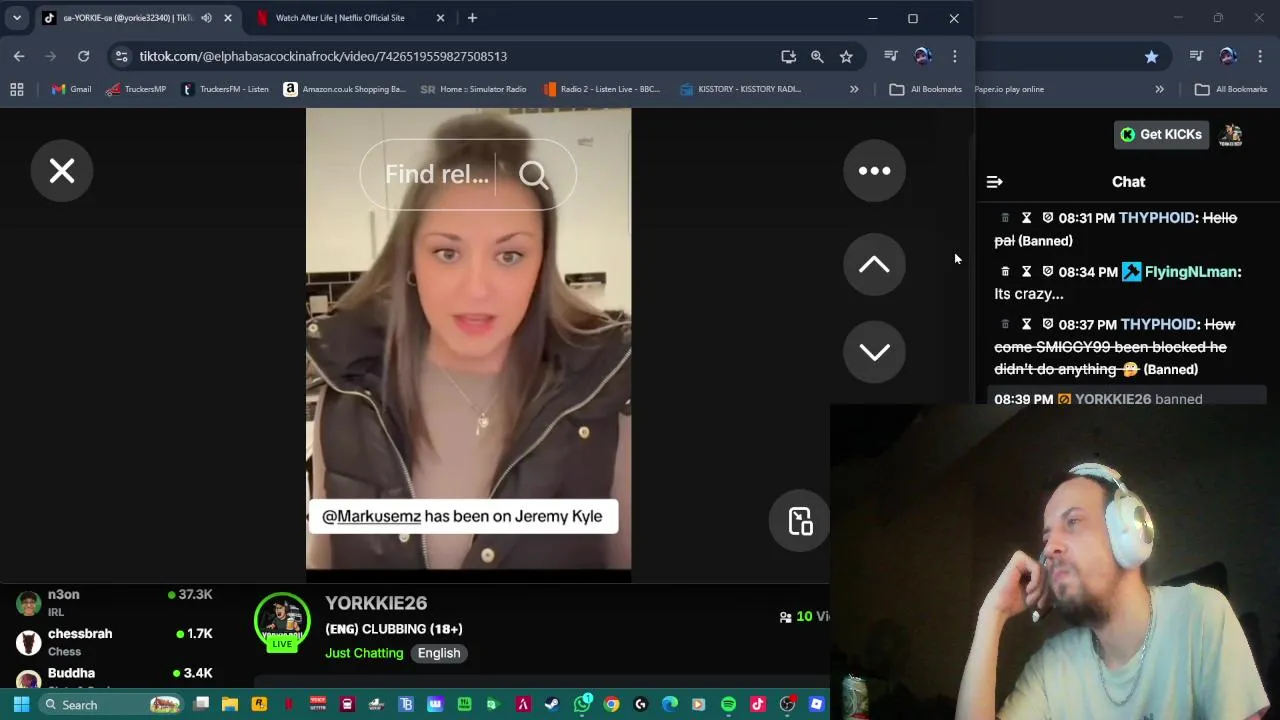Install app icon in address bar
Screen dimensions: 1280x720
(788, 56)
